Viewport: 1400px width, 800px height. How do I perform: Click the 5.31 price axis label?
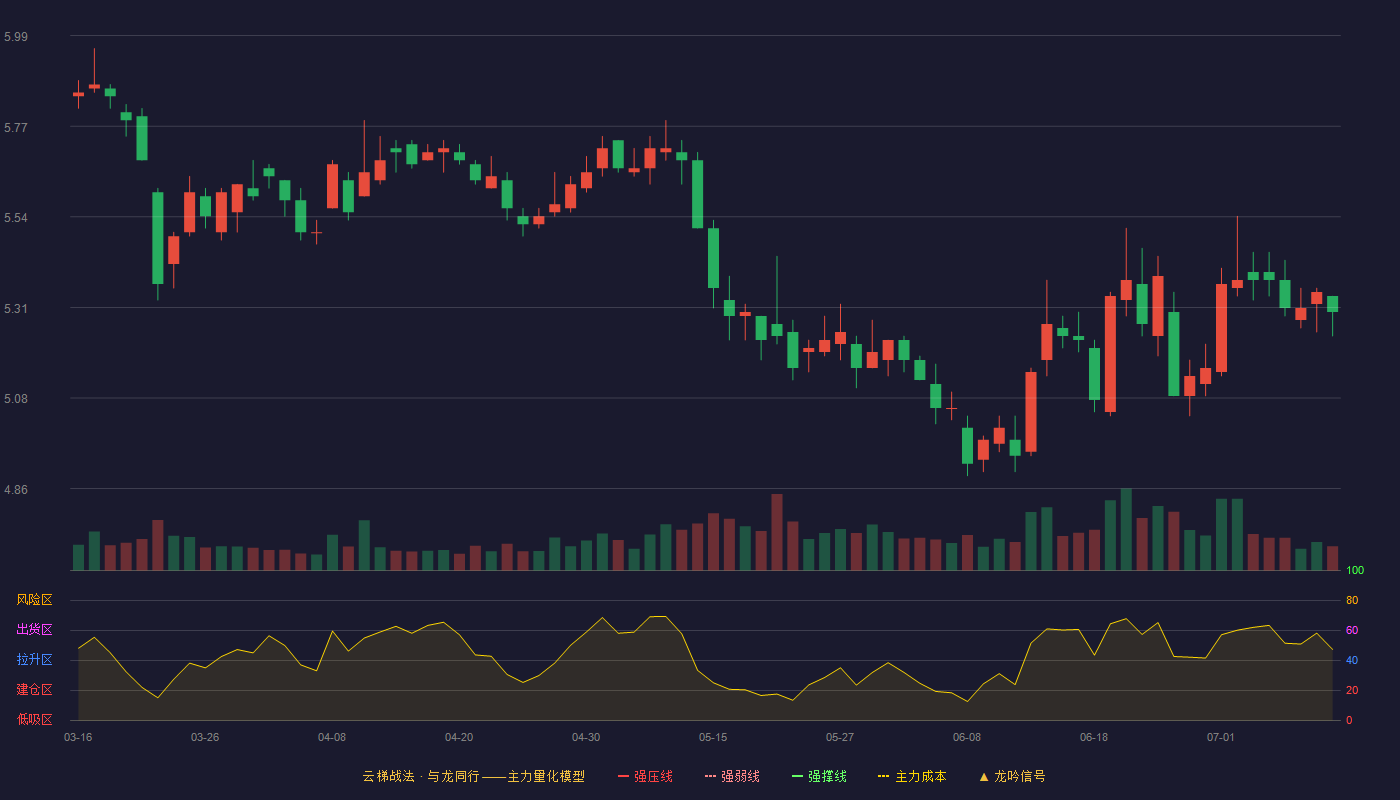click(x=16, y=309)
